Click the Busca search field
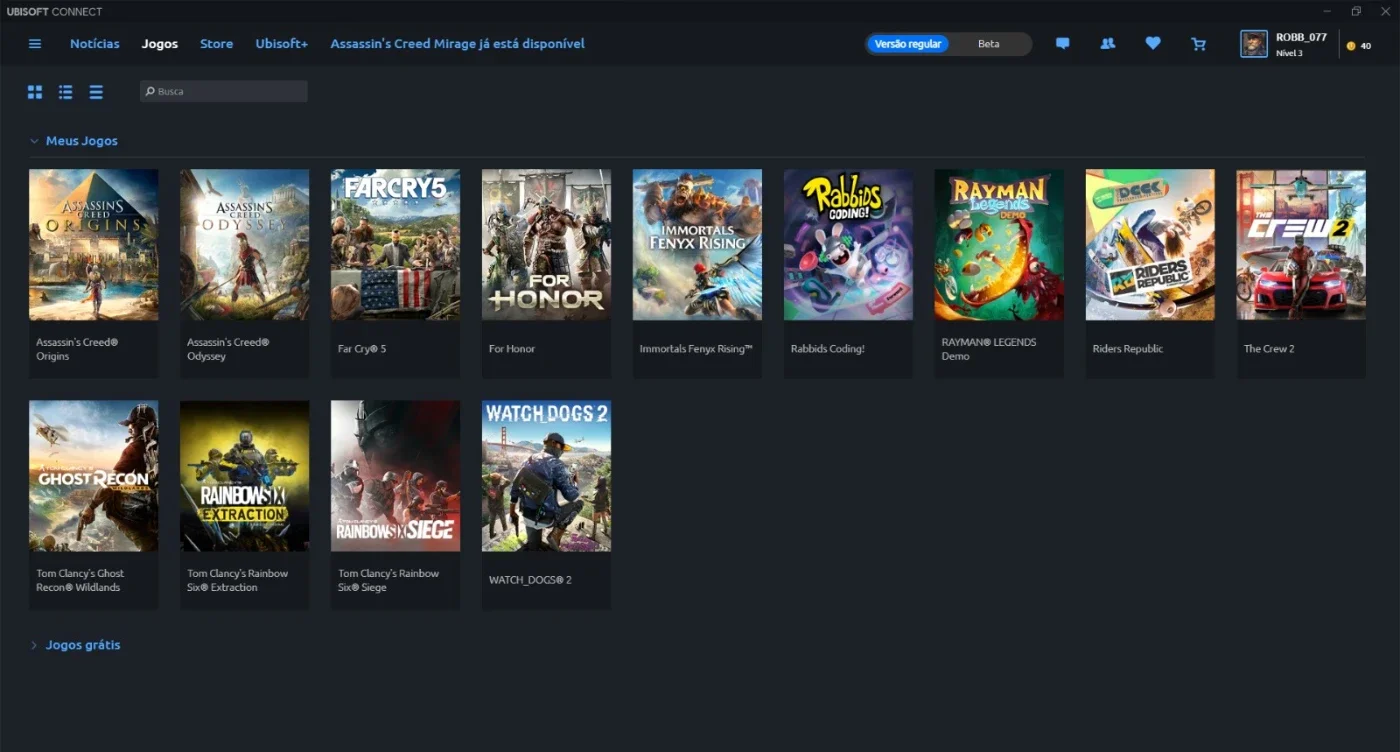The height and width of the screenshot is (752, 1400). tap(224, 91)
